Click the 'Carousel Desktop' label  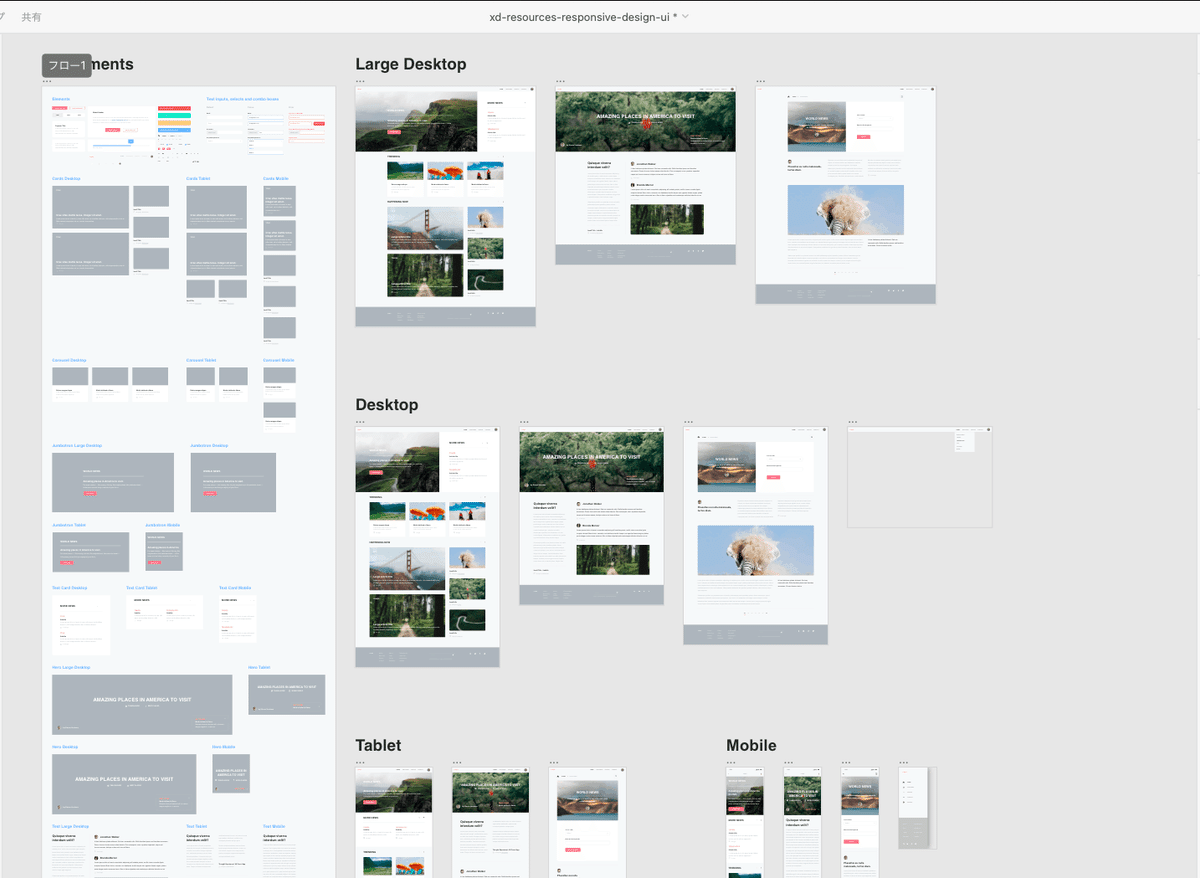(69, 360)
